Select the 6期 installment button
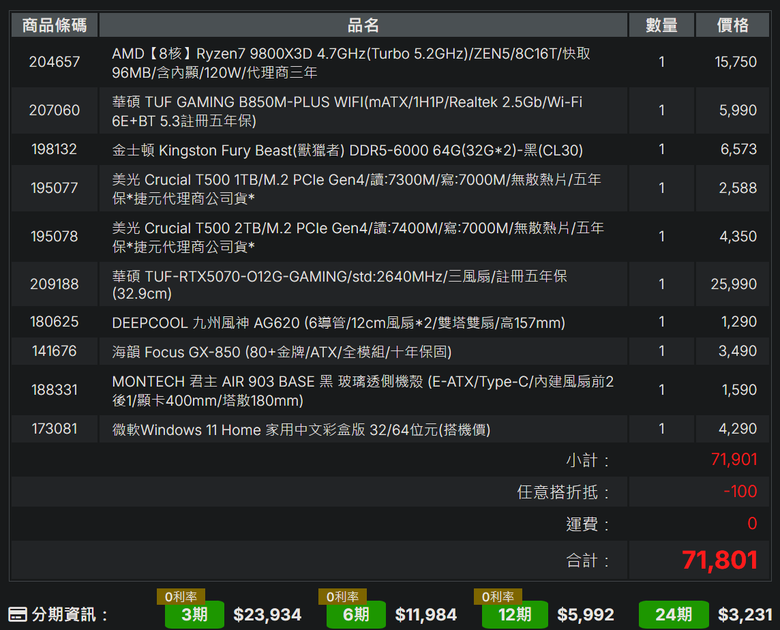 click(x=356, y=614)
